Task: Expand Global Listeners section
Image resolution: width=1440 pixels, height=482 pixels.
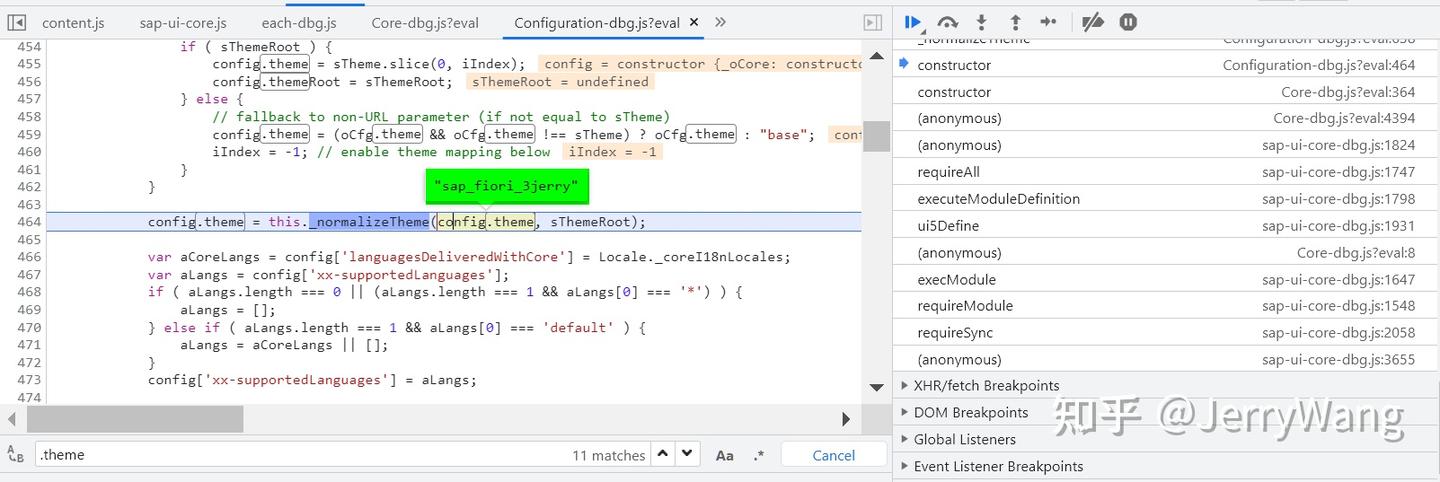Action: pyautogui.click(x=1166, y=439)
